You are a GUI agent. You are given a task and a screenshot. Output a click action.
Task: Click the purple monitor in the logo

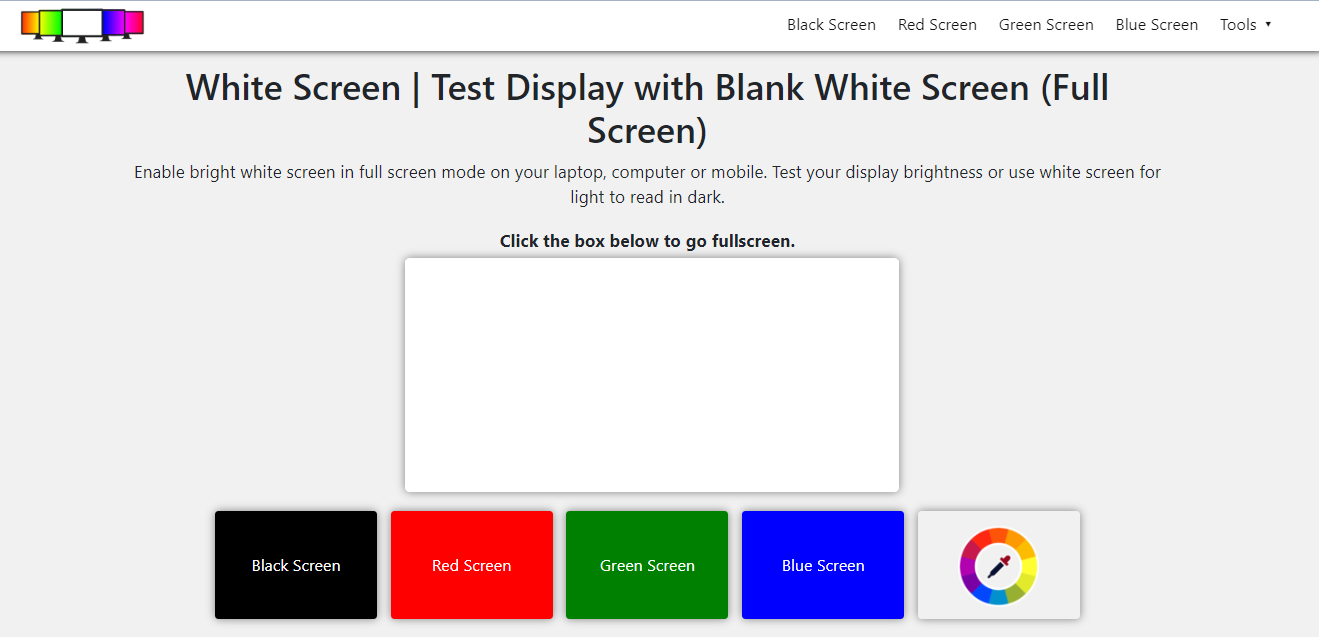113,22
